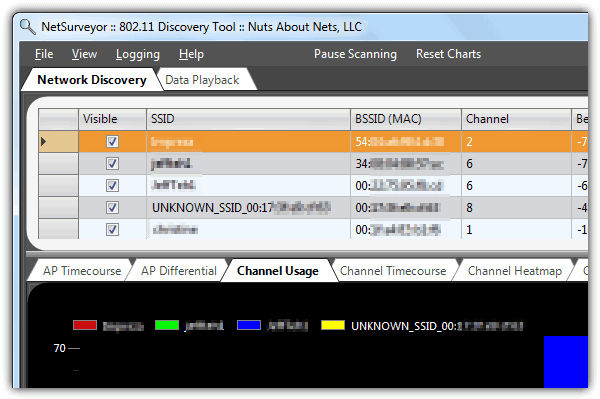Click the row selector for the UNKNOWN_SSID row

59,208
